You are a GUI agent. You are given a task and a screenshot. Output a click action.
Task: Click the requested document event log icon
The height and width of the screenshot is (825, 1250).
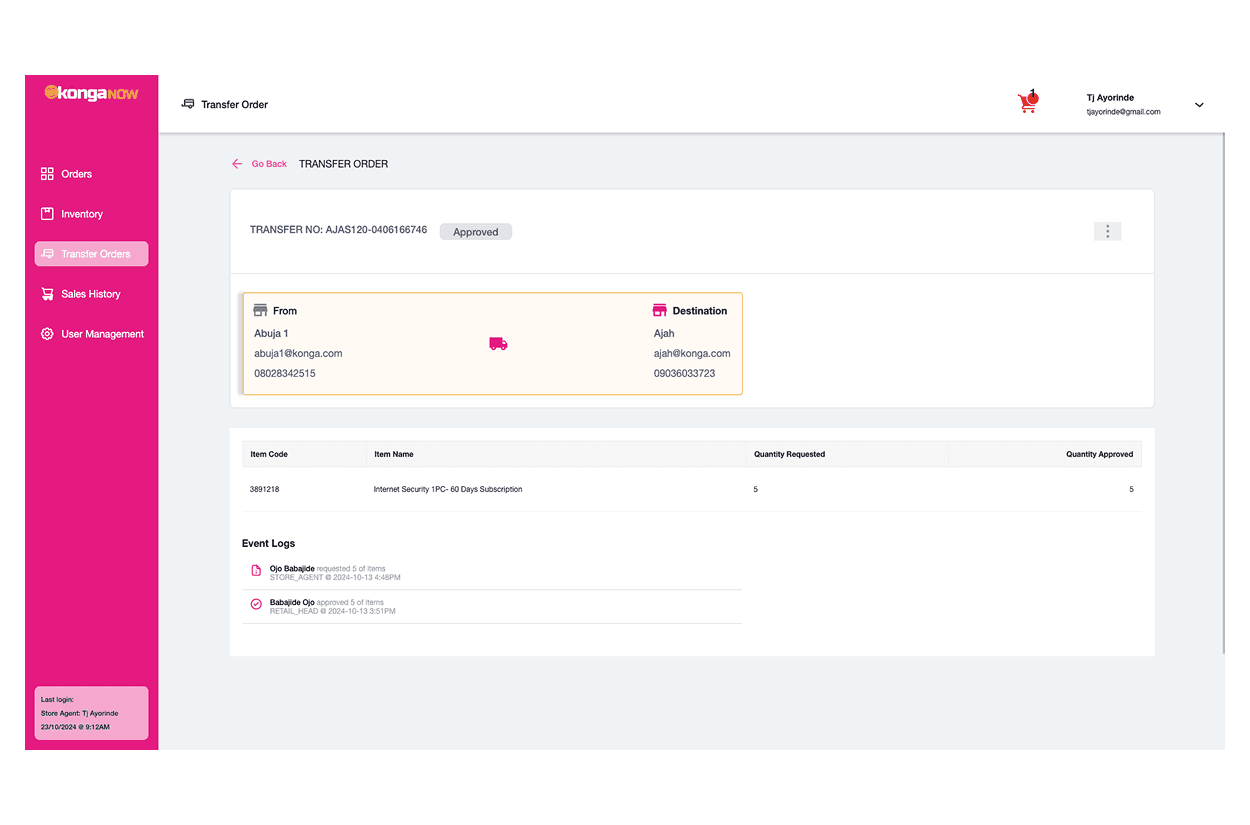[256, 570]
